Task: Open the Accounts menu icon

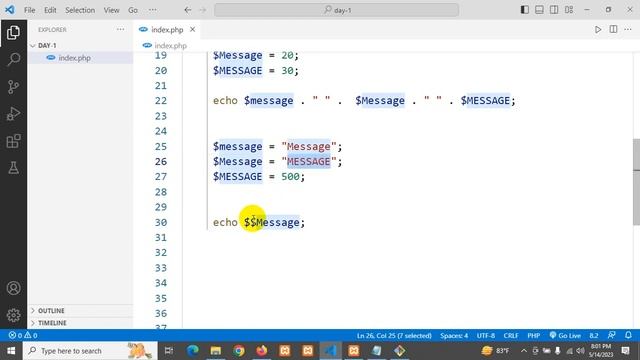Action: pyautogui.click(x=13, y=288)
